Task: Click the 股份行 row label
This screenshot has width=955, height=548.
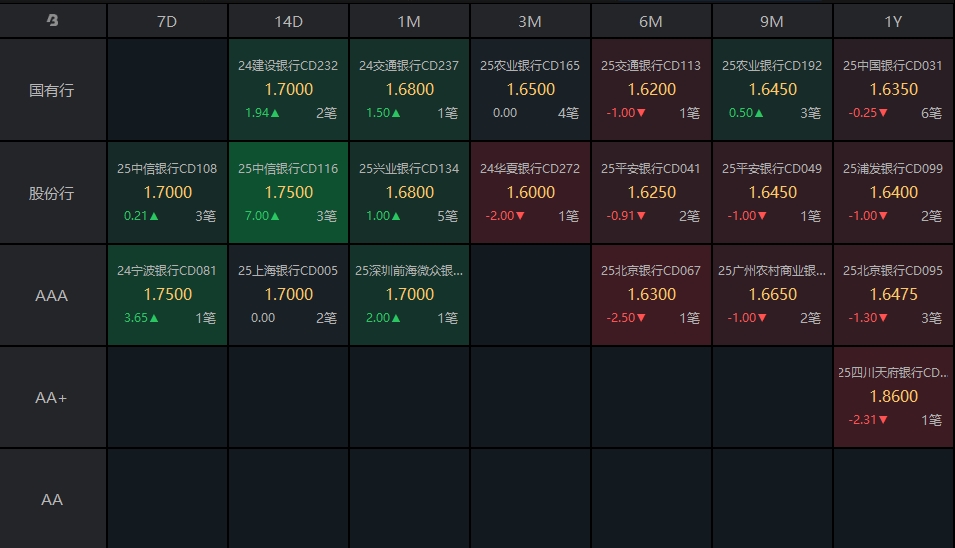Action: 52,193
